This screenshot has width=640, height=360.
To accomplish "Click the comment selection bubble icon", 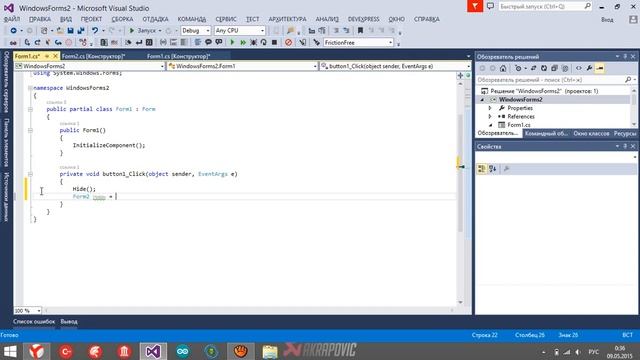I will coord(208,42).
